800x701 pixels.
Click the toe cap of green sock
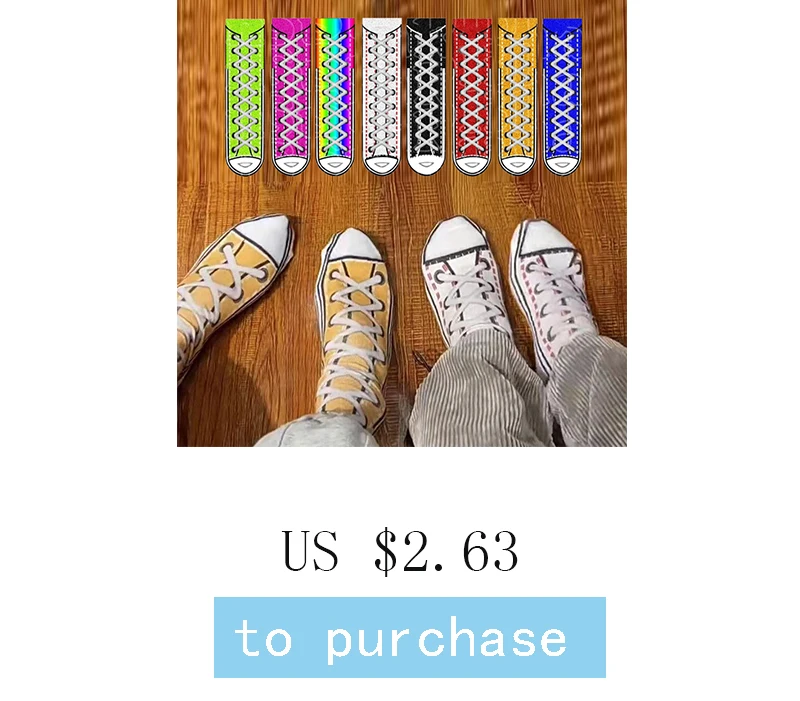245,165
